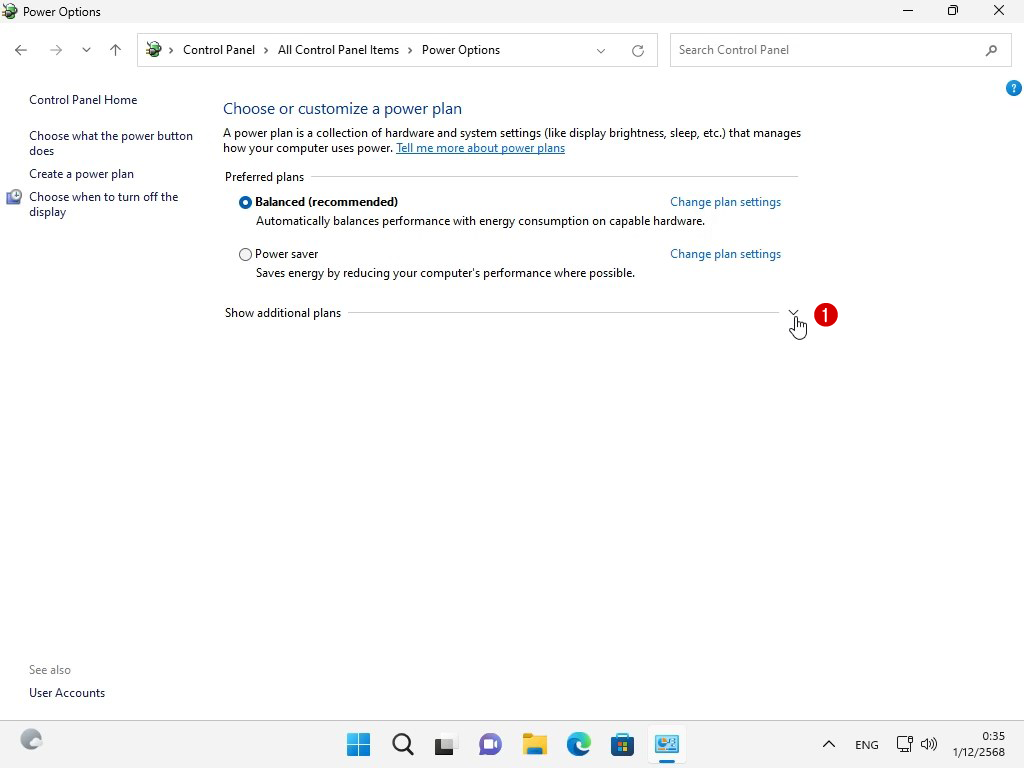The height and width of the screenshot is (768, 1024).
Task: Go back using the back arrow
Action: (x=21, y=50)
